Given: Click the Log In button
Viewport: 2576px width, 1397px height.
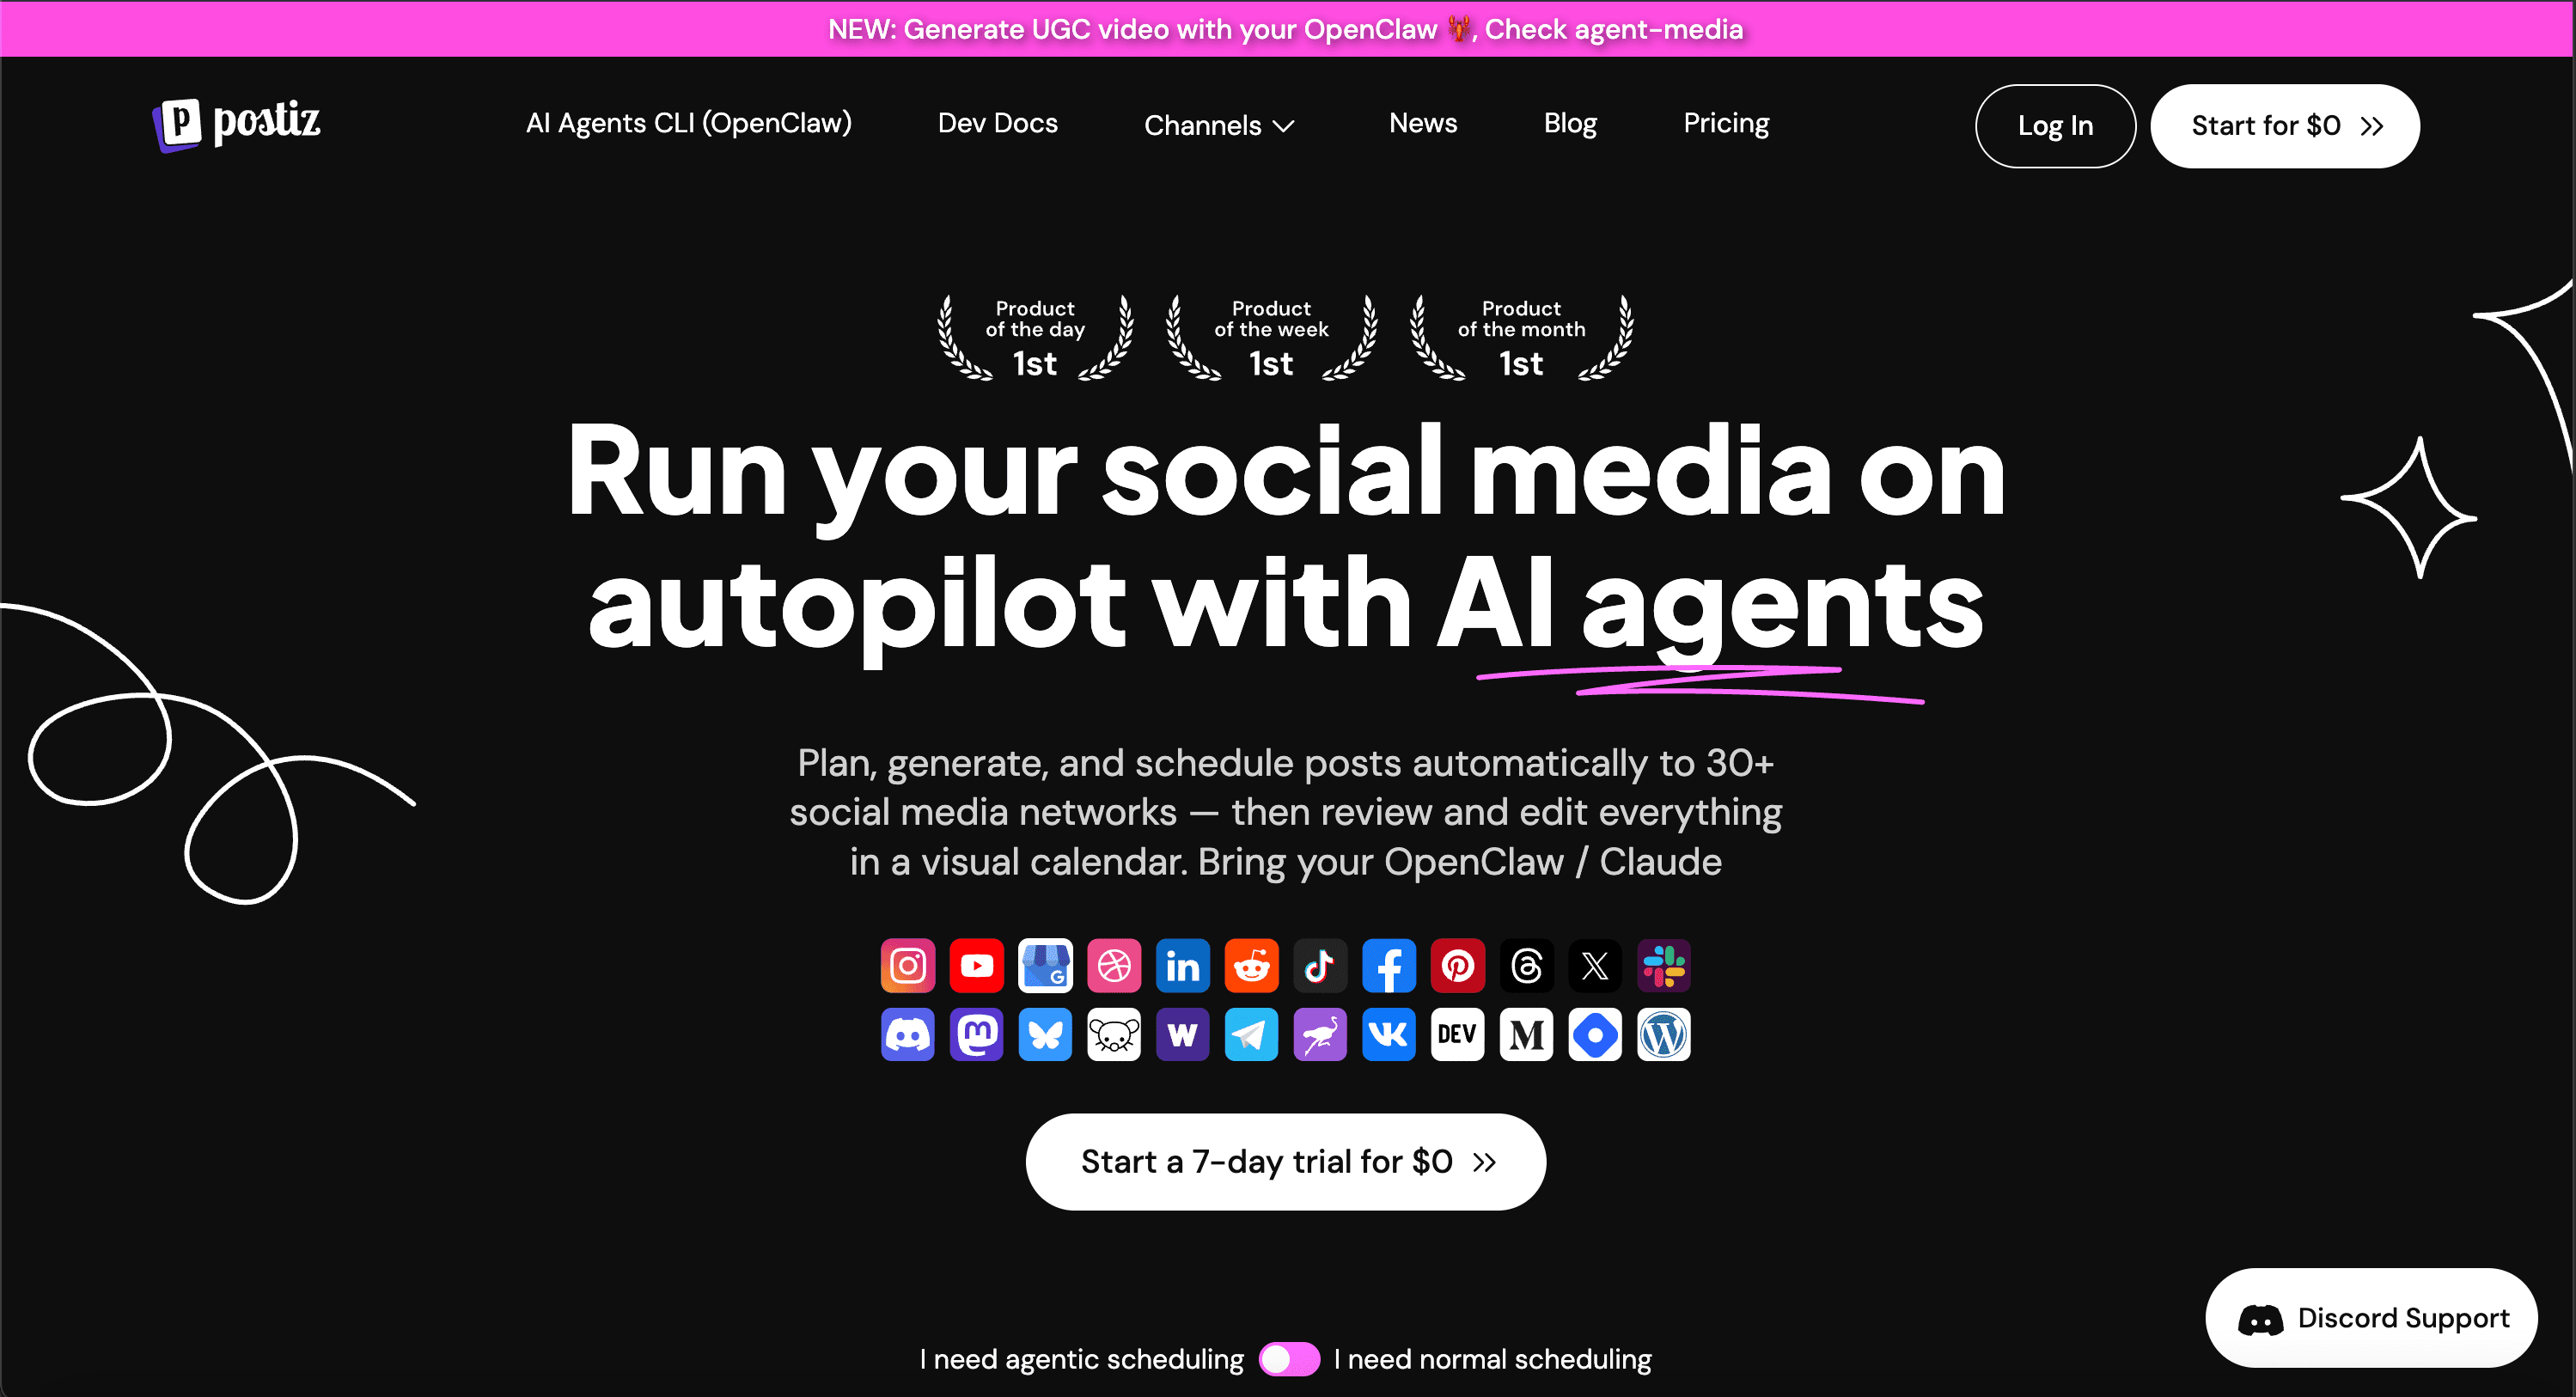Looking at the screenshot, I should coord(2055,126).
